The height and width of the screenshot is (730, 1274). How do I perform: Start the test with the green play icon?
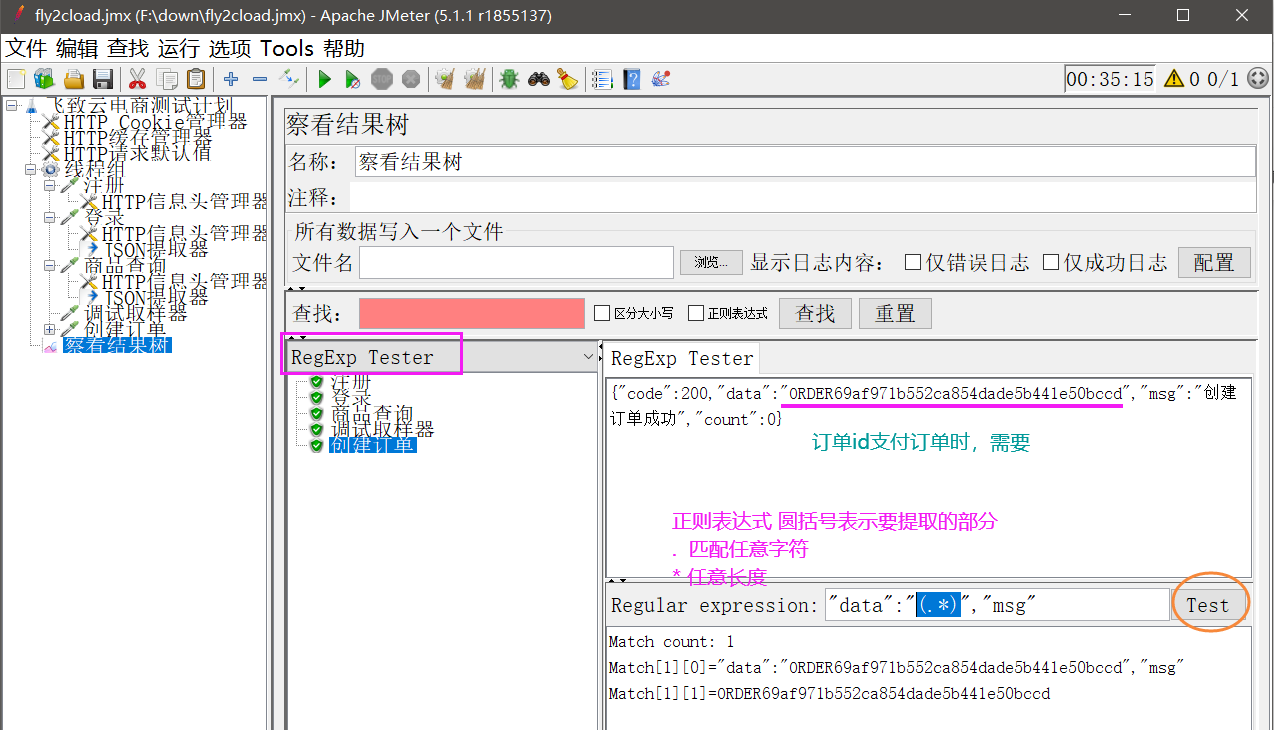coord(324,78)
